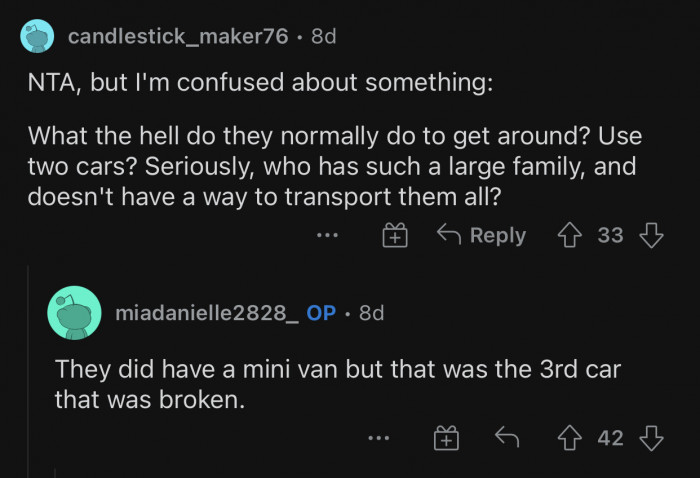Open miadanielle2828_'s avatar
This screenshot has height=478, width=700.
(x=74, y=313)
